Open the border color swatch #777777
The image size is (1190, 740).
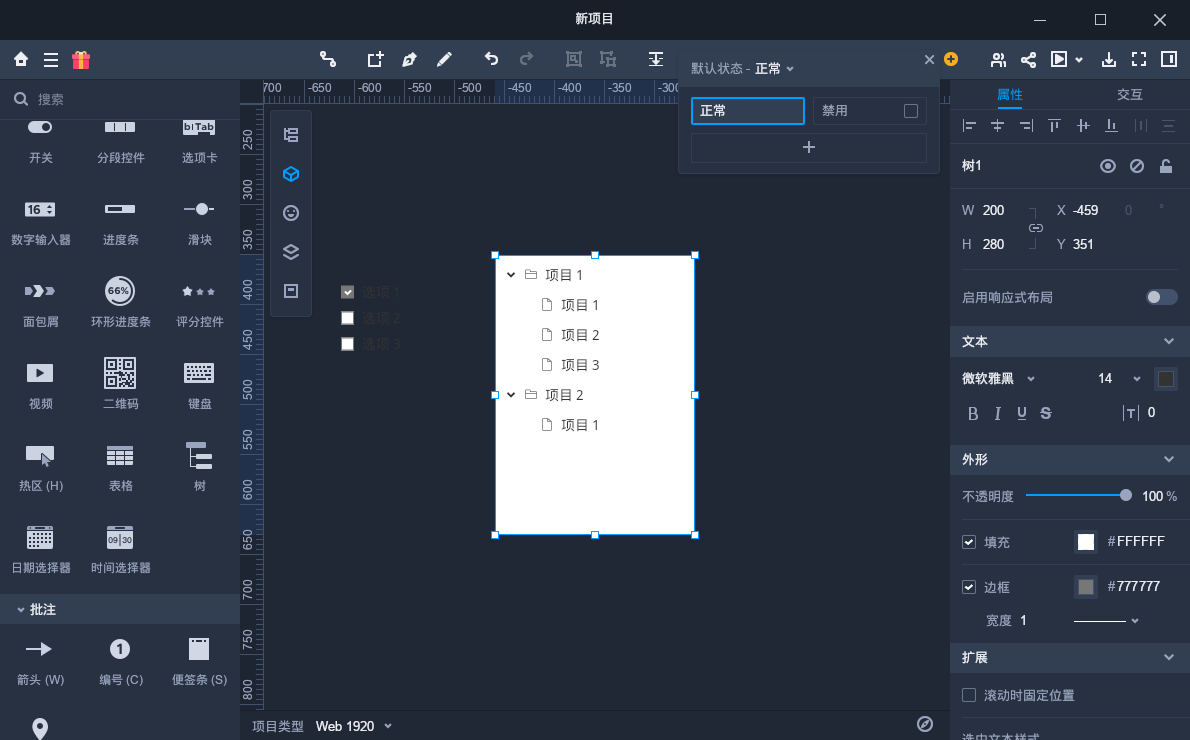(x=1085, y=587)
